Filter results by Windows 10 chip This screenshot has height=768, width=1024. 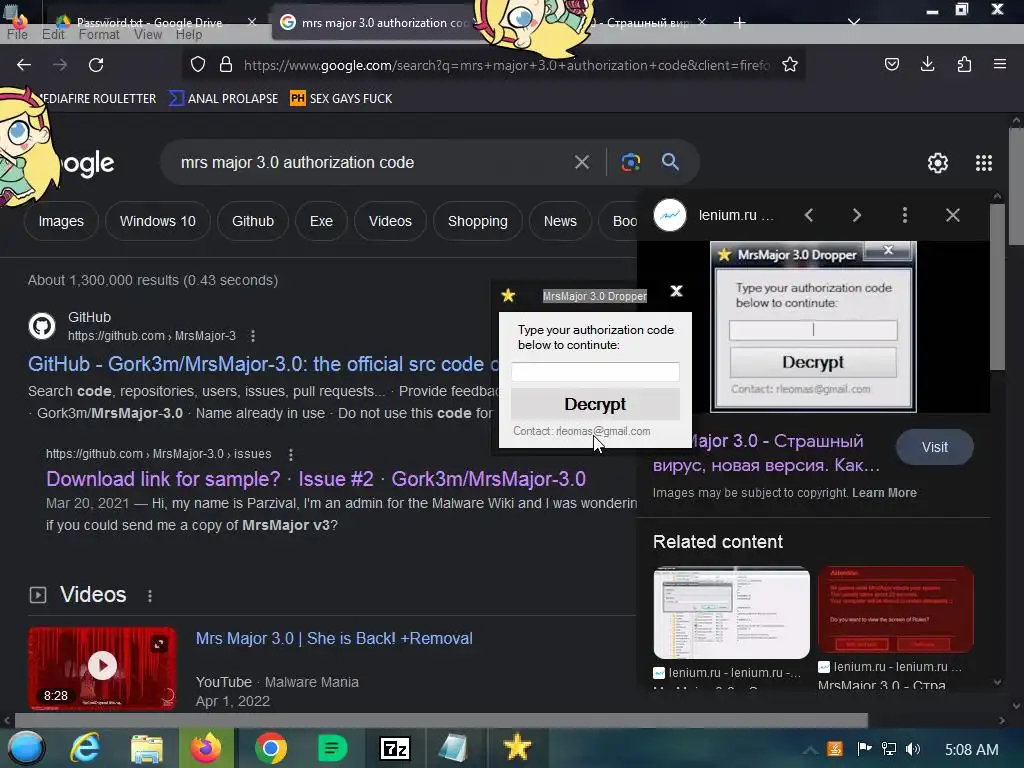coord(157,221)
